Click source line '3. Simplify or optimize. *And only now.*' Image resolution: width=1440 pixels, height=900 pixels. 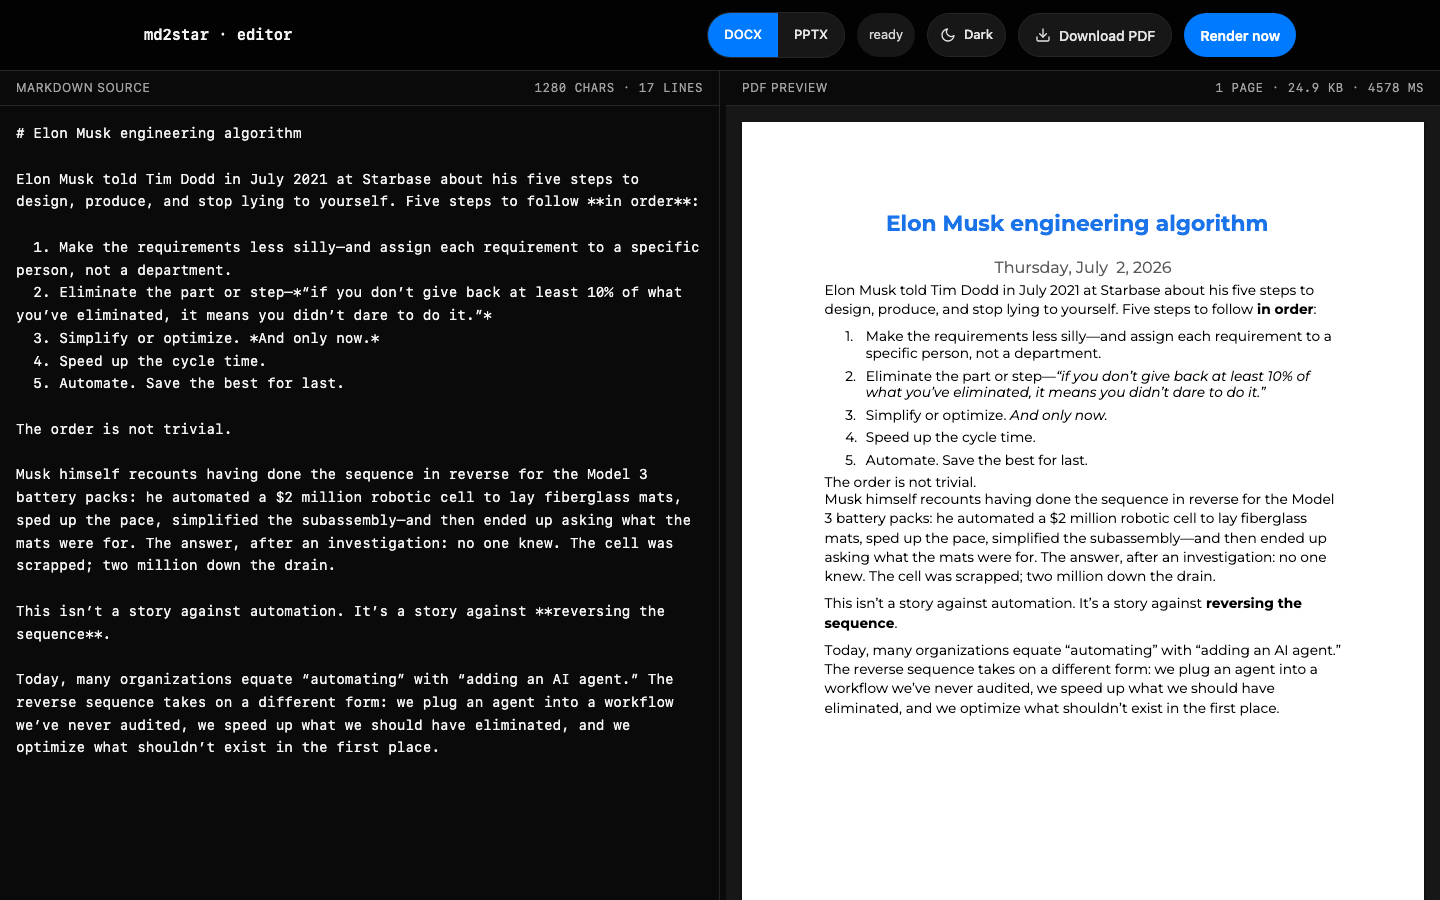(206, 338)
